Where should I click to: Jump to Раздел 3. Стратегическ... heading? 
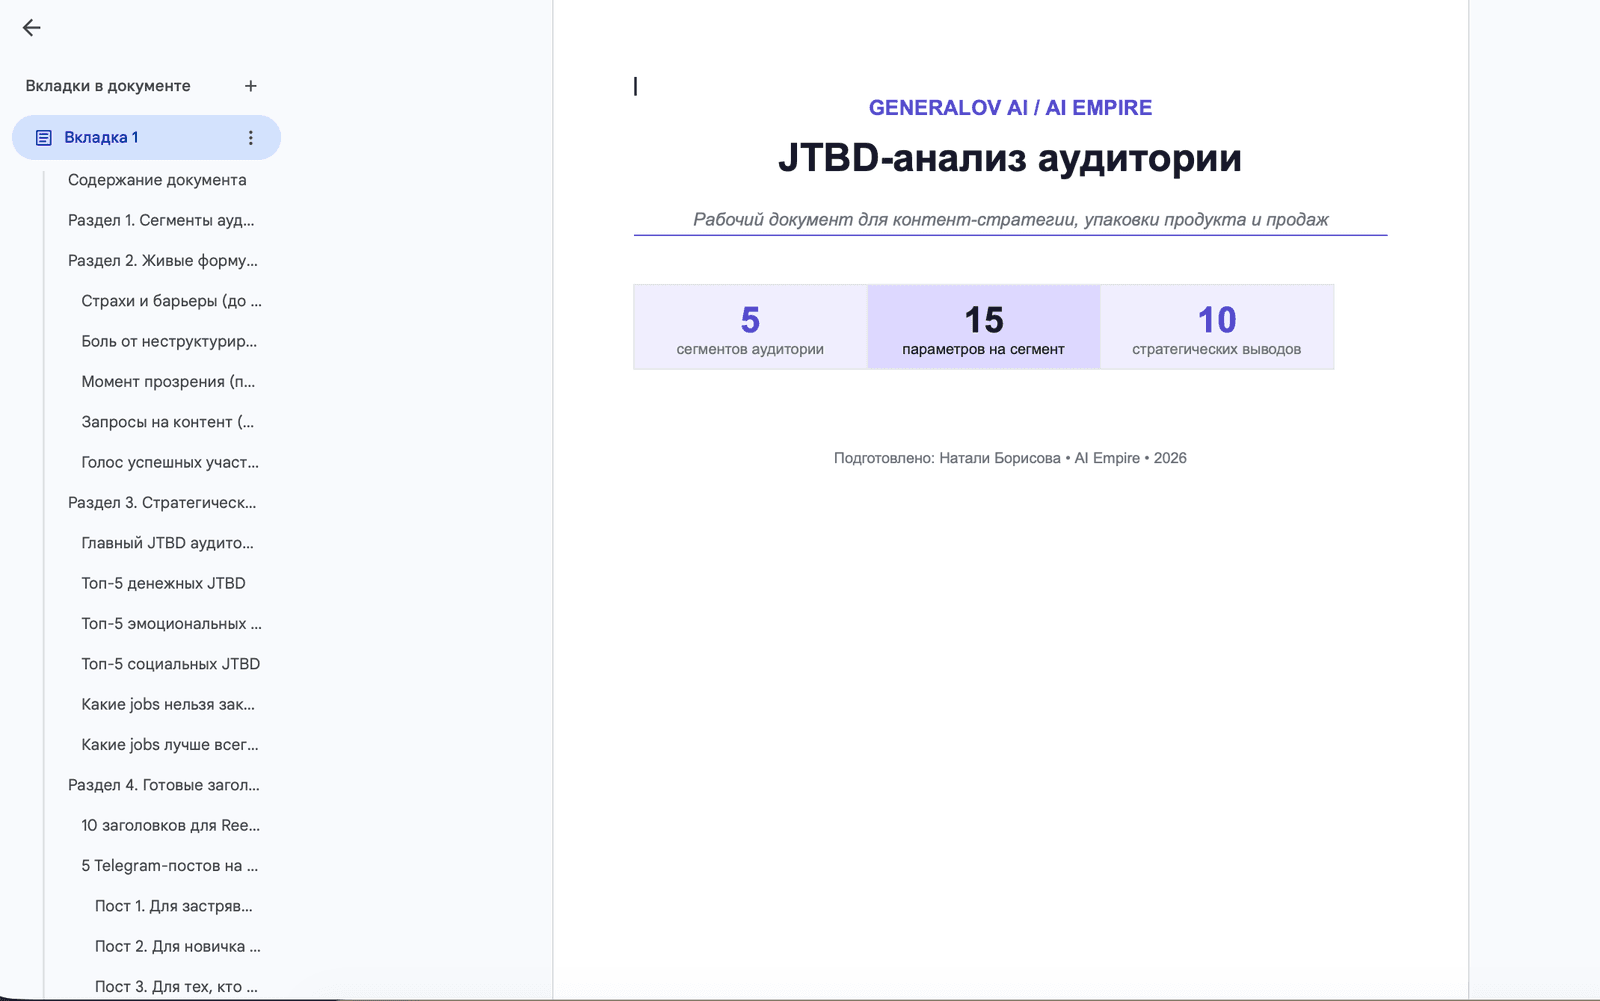pyautogui.click(x=162, y=503)
